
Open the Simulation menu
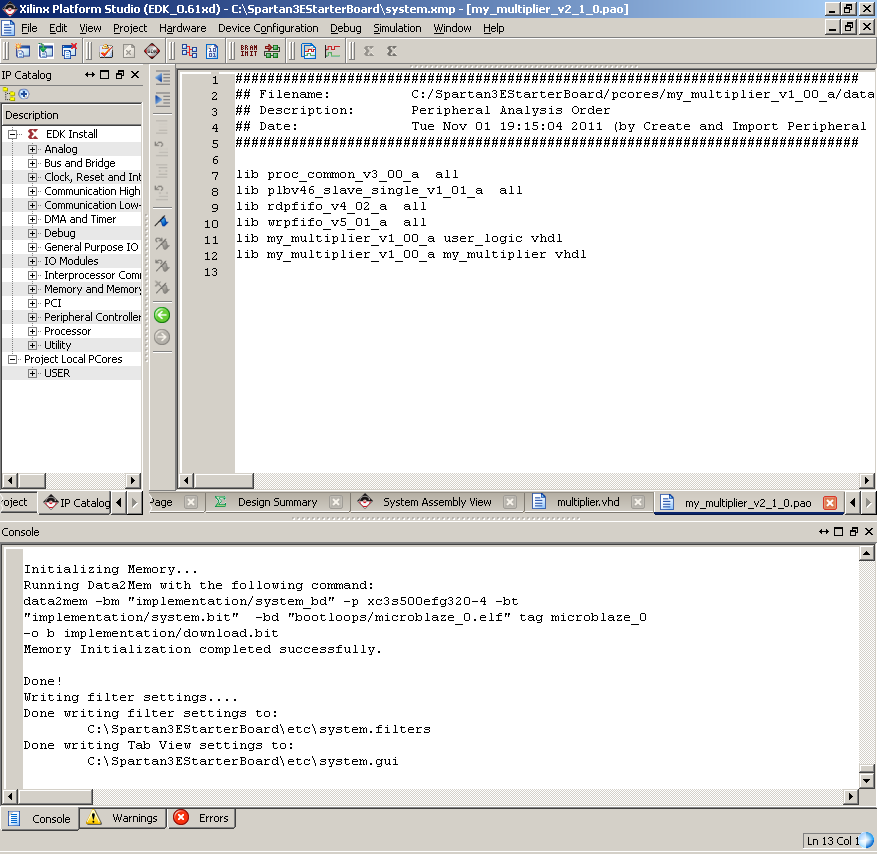point(397,28)
